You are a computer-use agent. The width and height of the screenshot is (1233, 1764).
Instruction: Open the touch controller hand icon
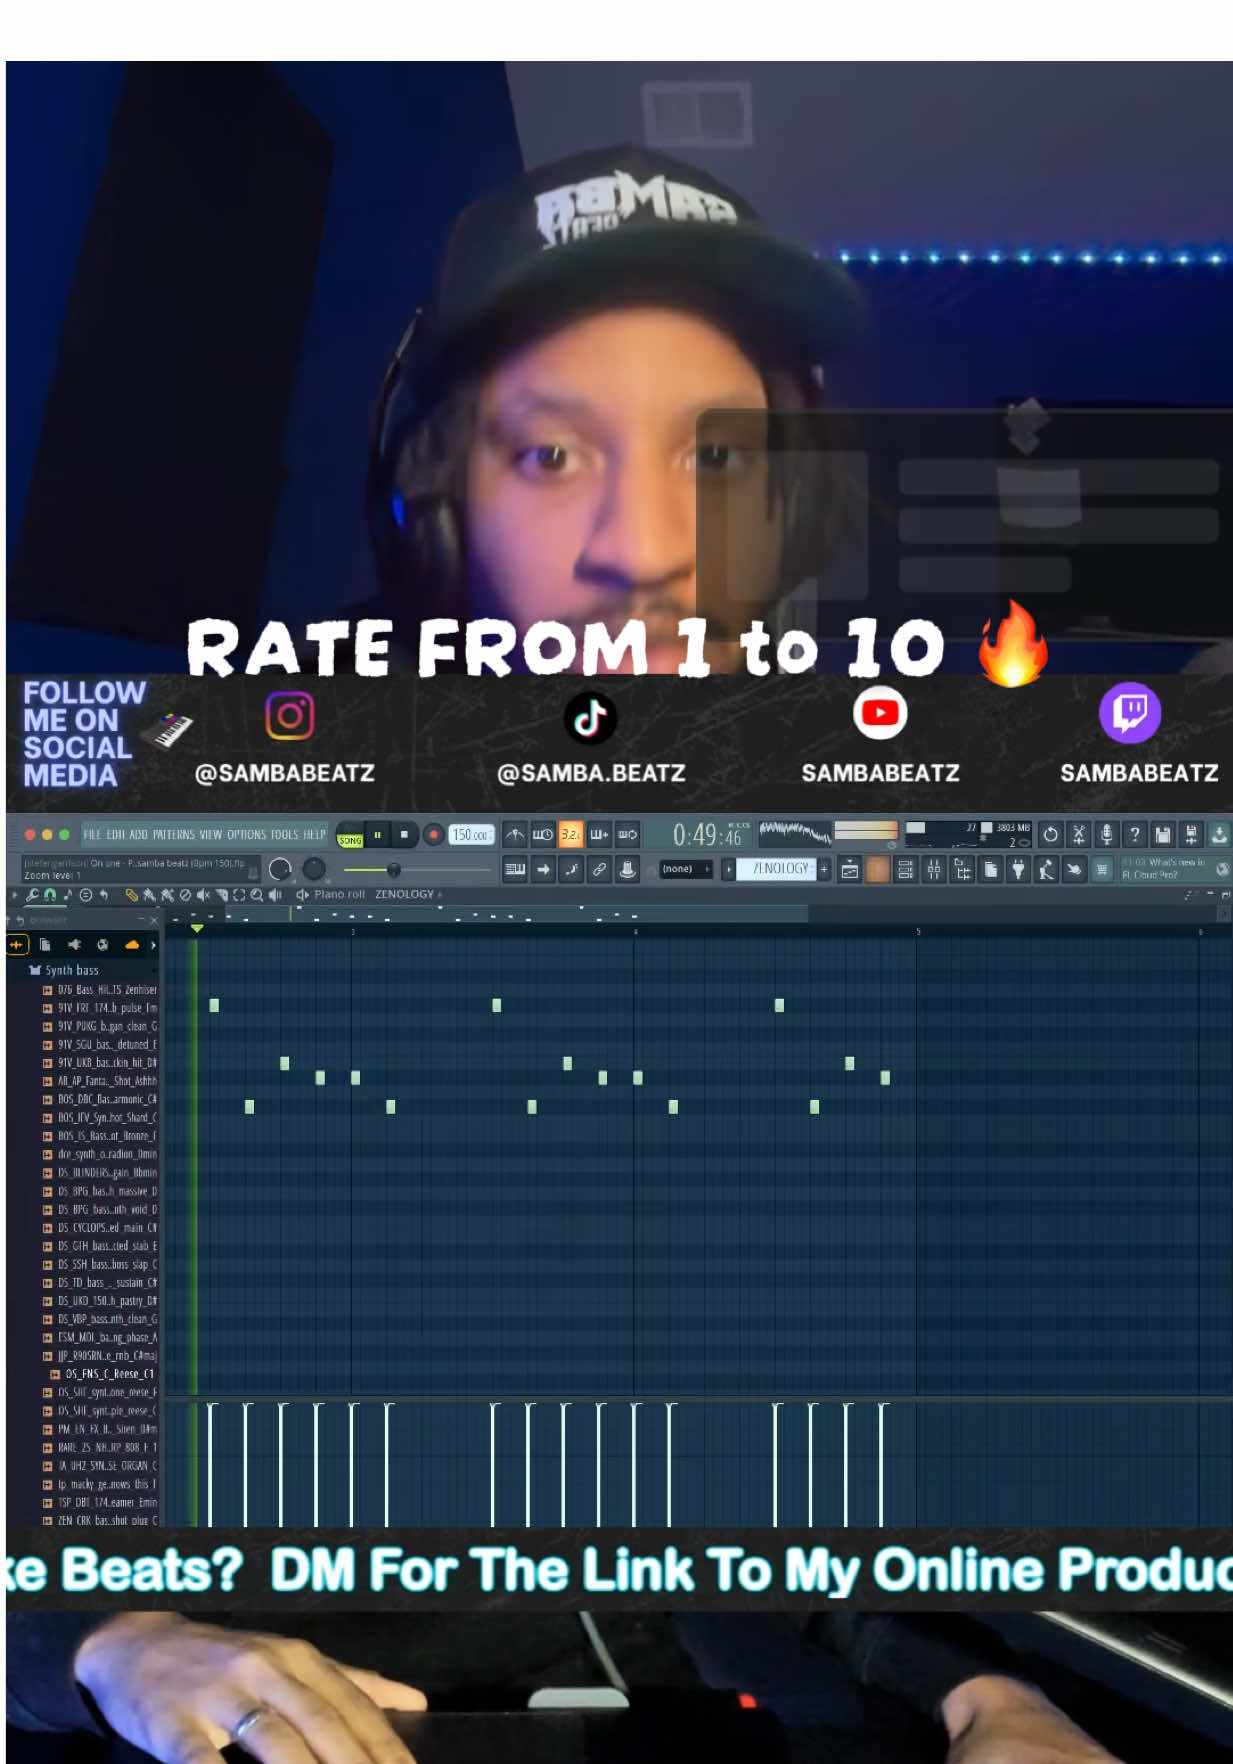[1074, 869]
